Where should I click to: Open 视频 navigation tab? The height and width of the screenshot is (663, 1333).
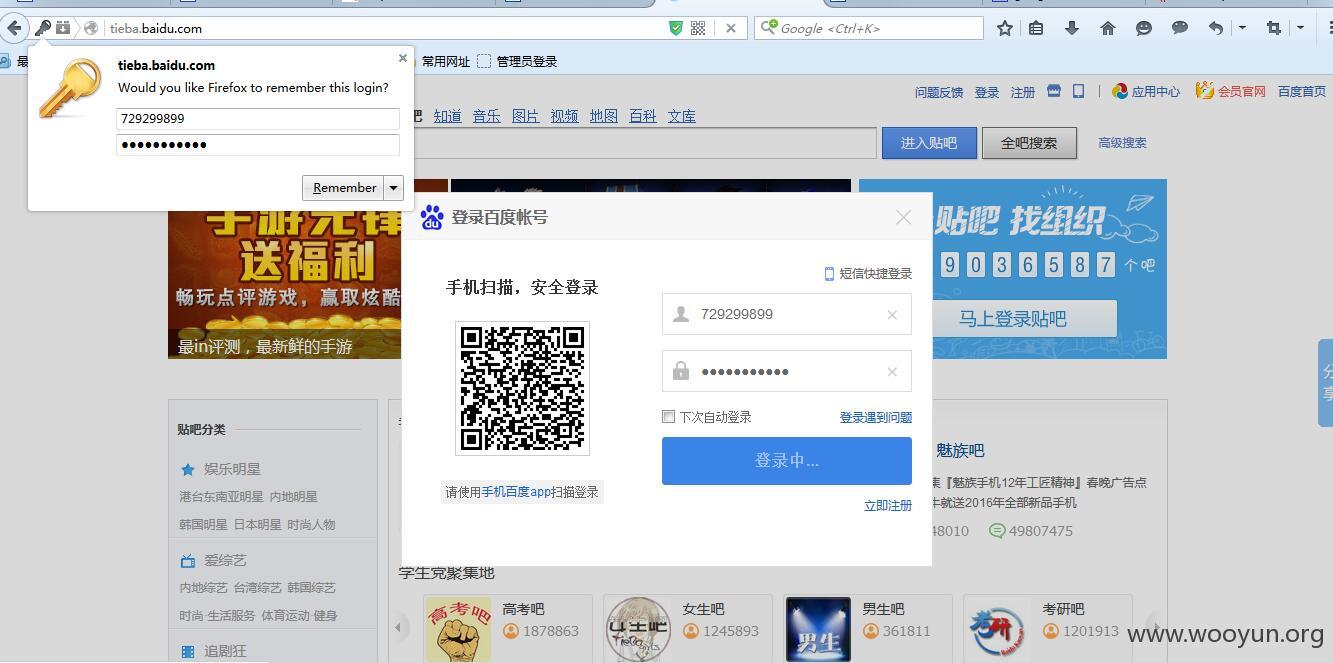(x=565, y=116)
